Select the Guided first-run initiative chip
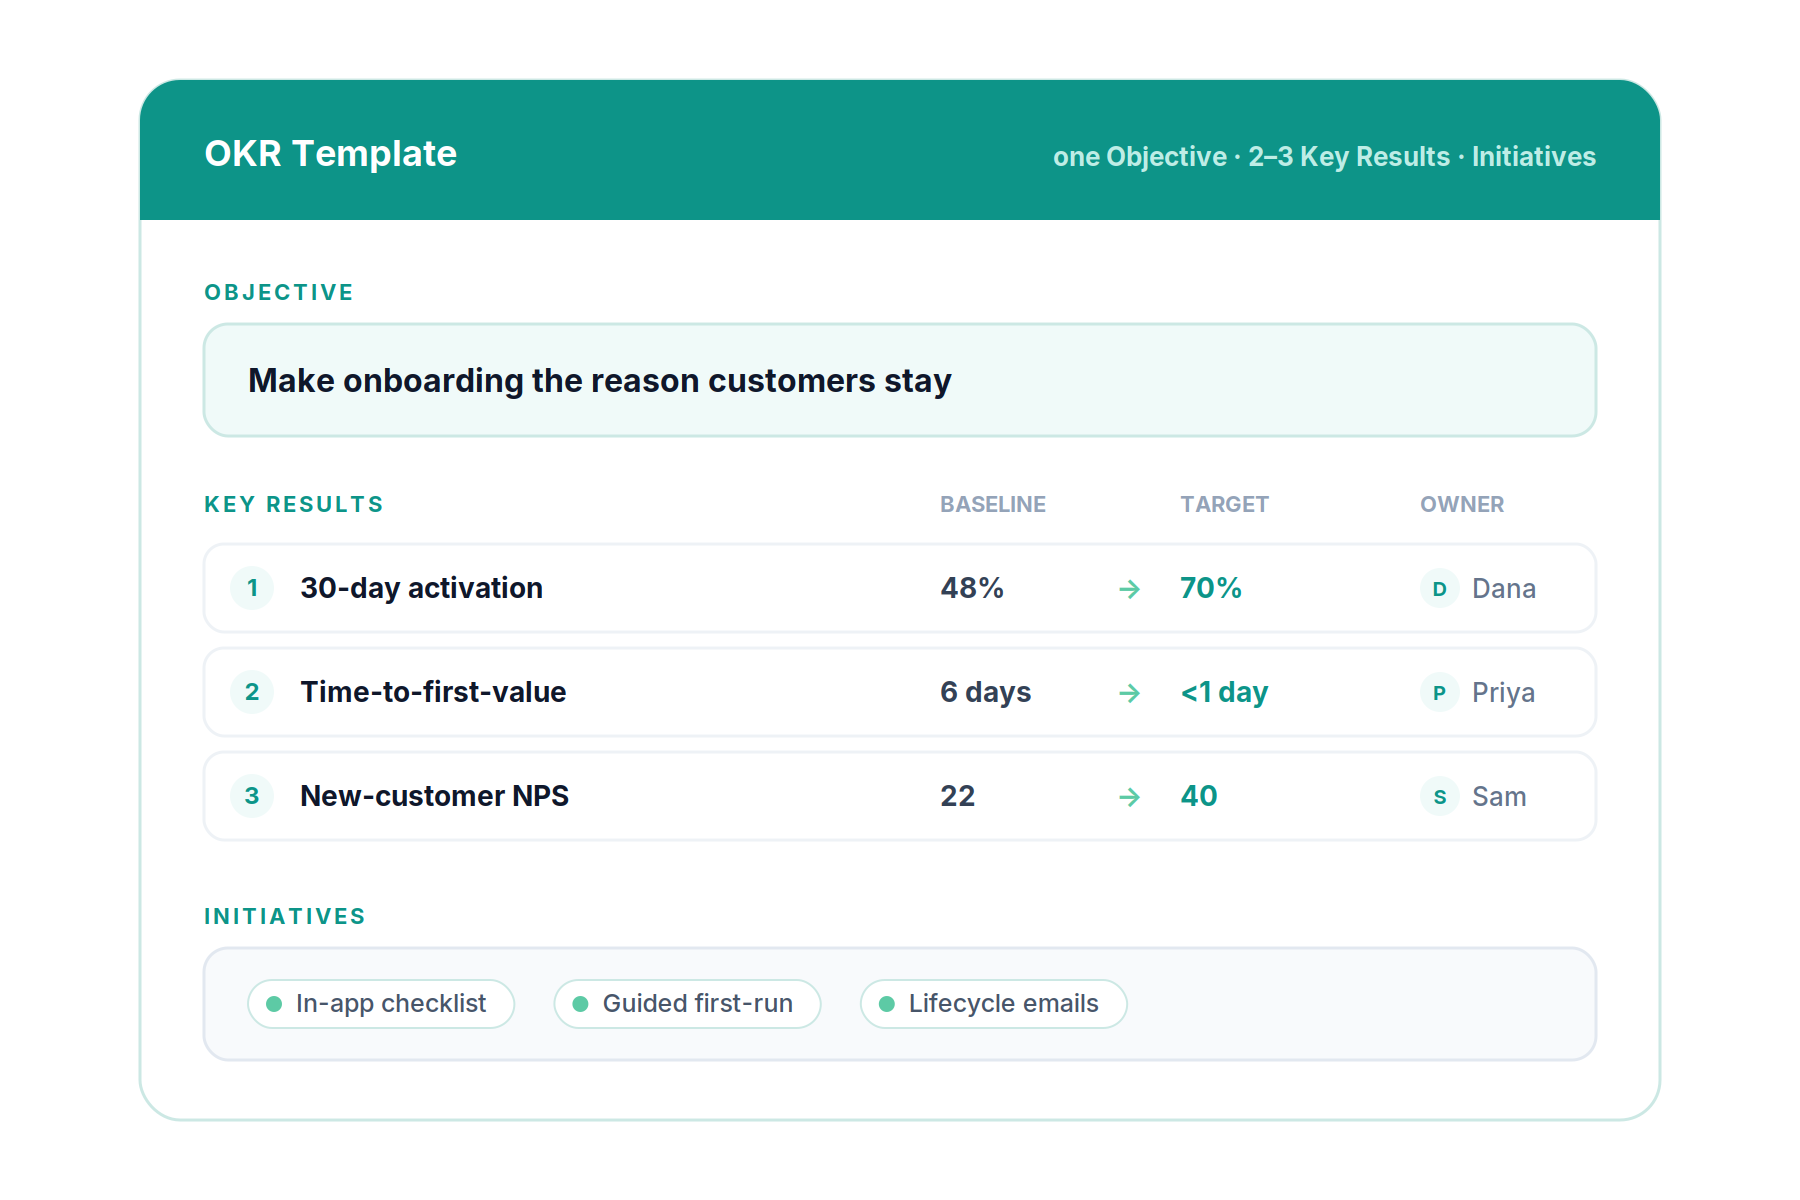The height and width of the screenshot is (1200, 1800). 687,1004
